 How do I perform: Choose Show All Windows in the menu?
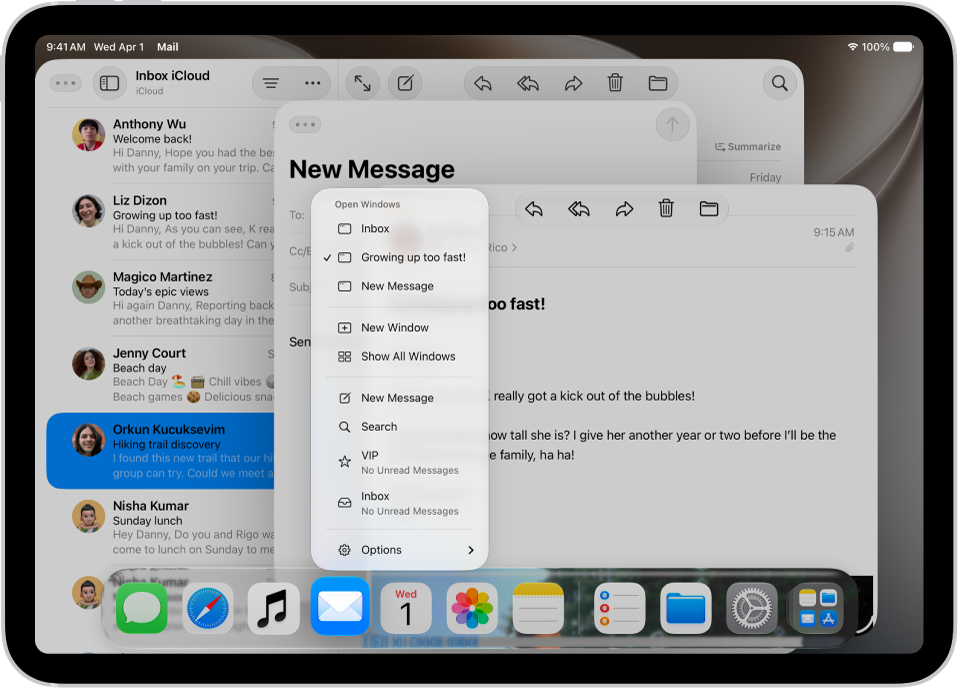click(400, 356)
